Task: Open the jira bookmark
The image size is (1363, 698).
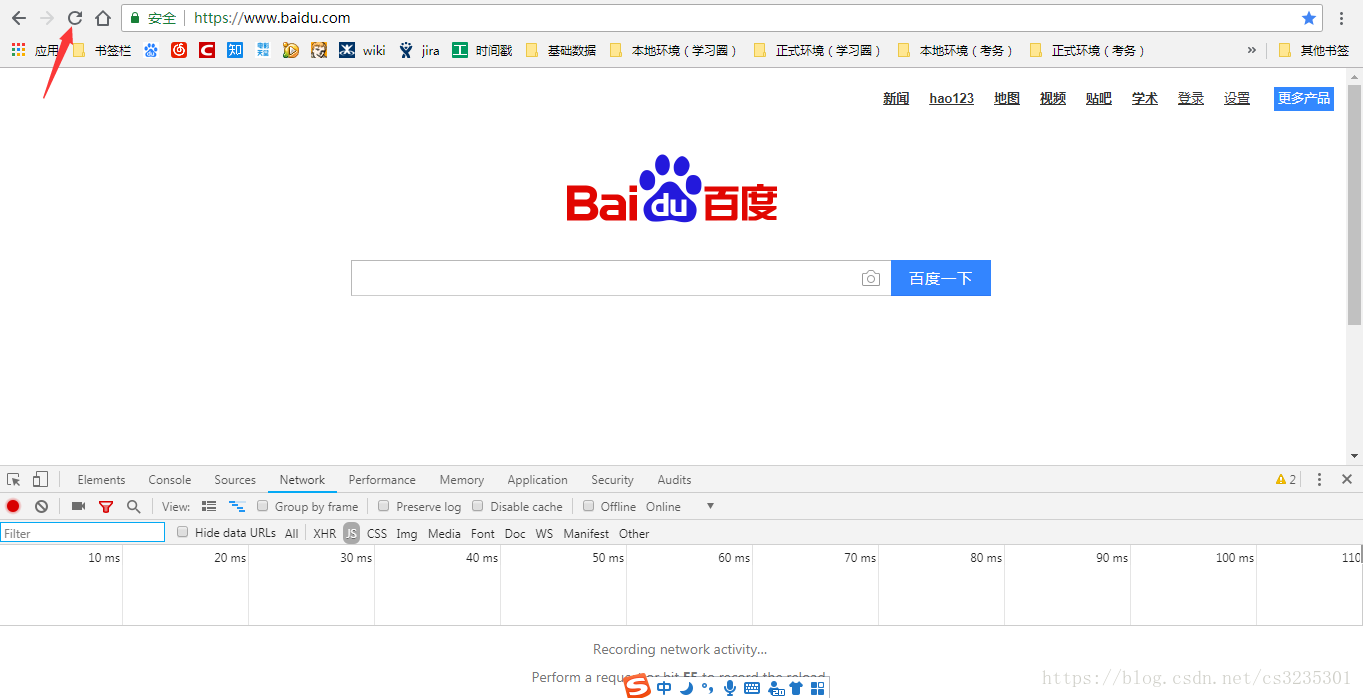Action: click(419, 50)
